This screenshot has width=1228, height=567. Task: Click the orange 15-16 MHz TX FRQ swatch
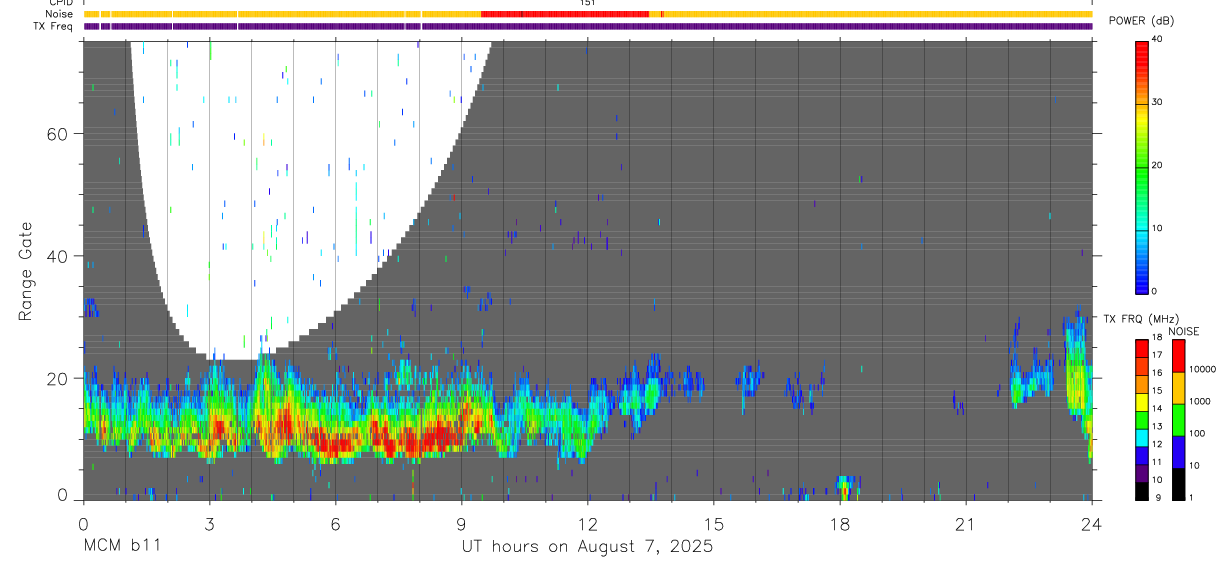coord(1141,384)
